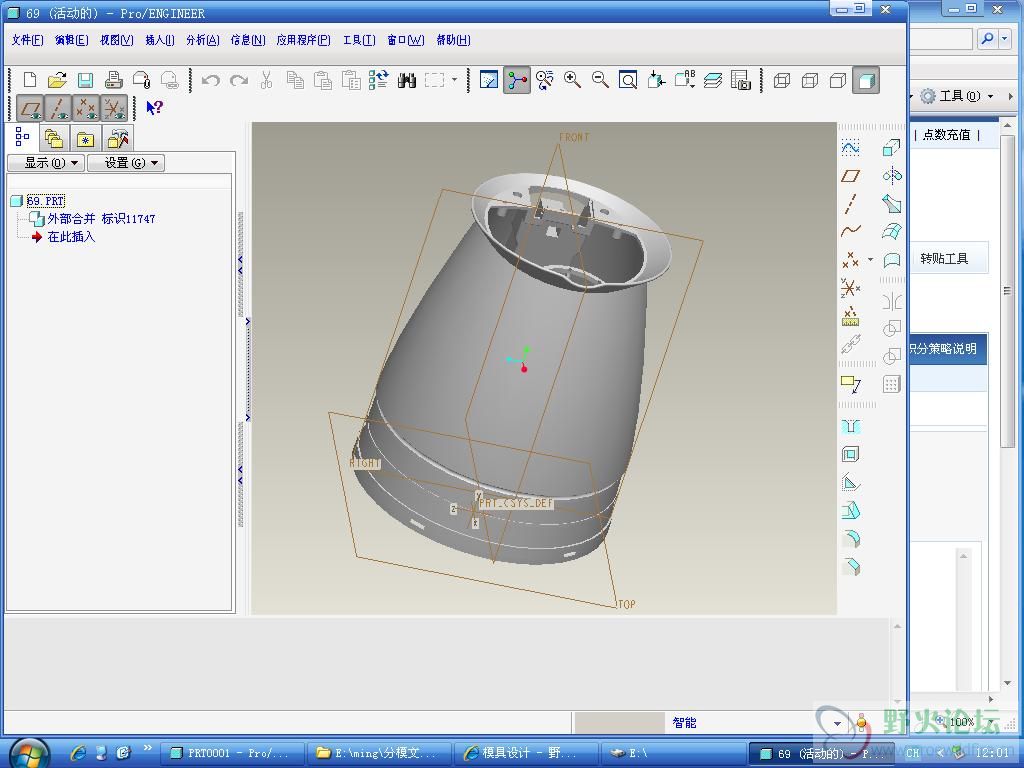Click the Cut scissors icon
Viewport: 1024px width, 768px height.
coord(266,80)
